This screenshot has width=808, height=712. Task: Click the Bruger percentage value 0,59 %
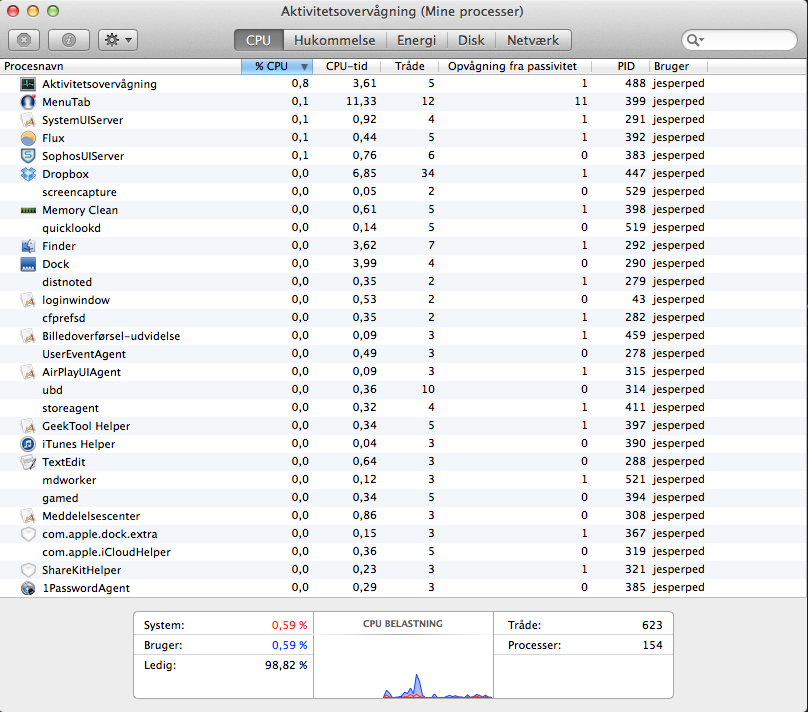[x=289, y=645]
